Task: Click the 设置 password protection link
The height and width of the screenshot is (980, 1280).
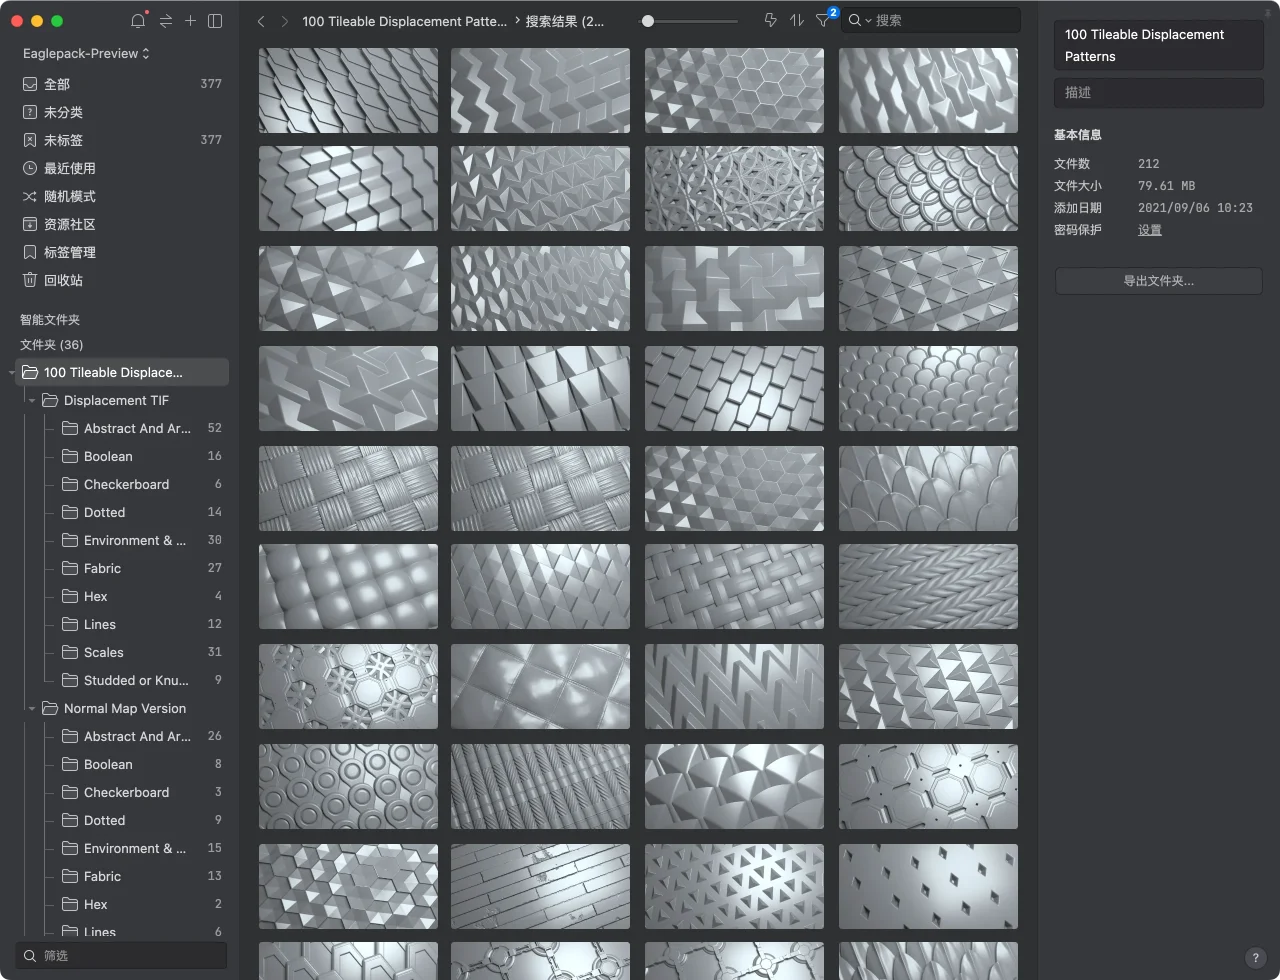Action: (1149, 230)
